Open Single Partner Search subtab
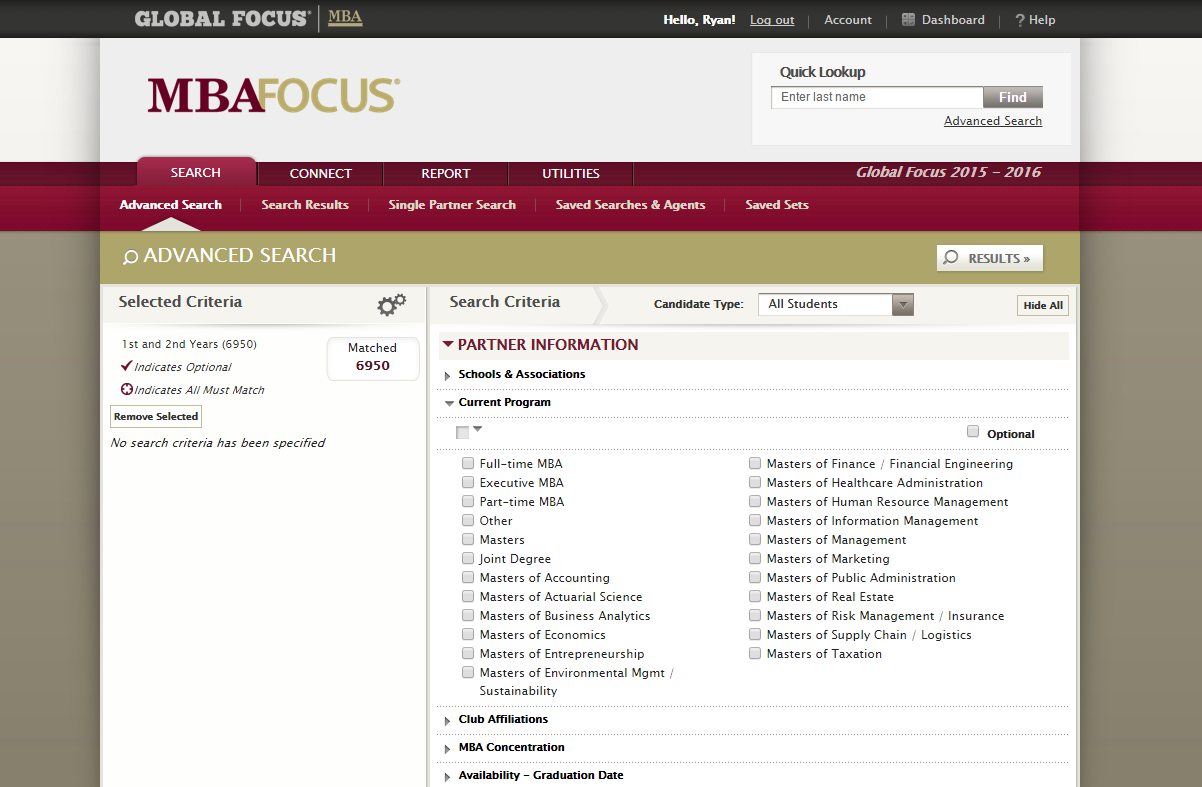 (x=452, y=205)
